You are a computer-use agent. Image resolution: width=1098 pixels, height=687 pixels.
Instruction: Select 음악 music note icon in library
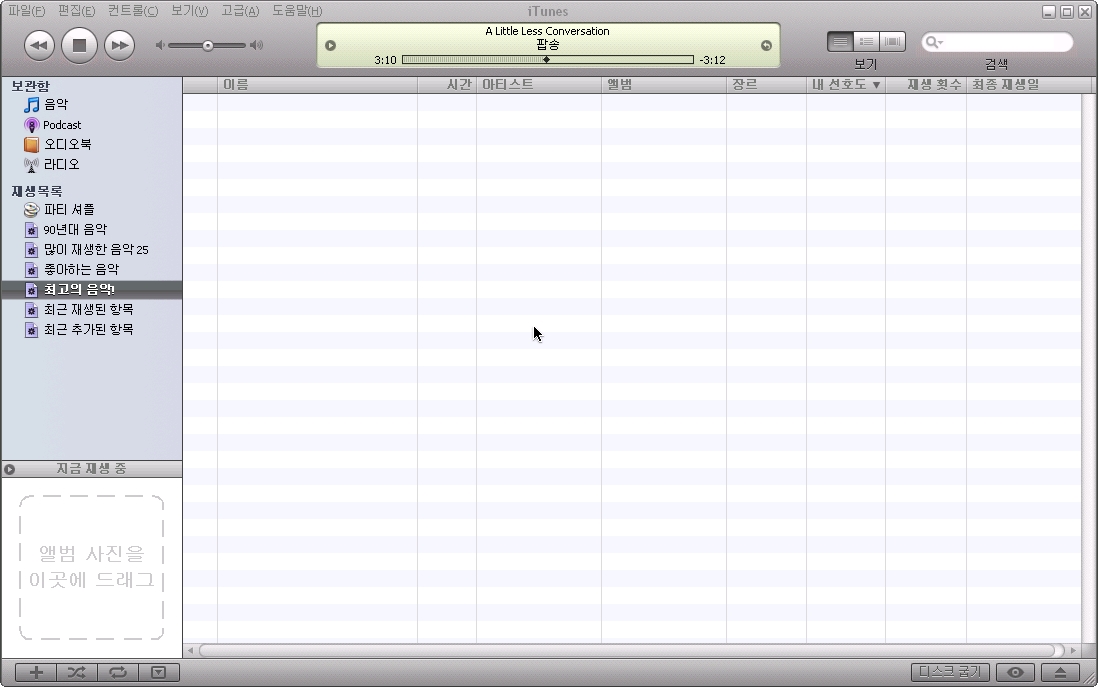32,105
